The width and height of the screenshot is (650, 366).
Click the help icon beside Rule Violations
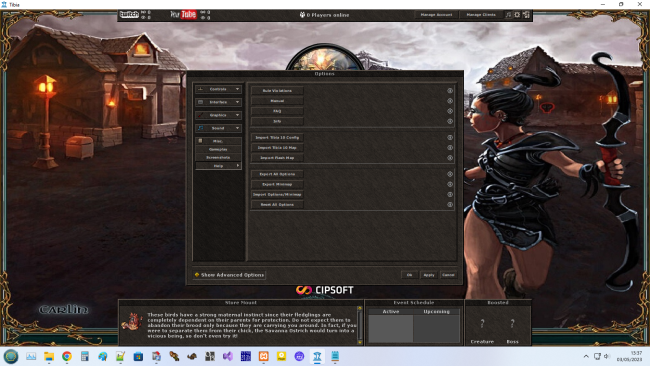coord(450,90)
